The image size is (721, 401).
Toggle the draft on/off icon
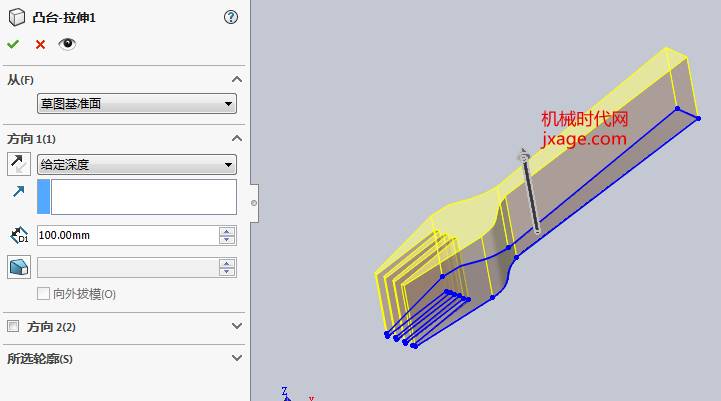[x=19, y=267]
